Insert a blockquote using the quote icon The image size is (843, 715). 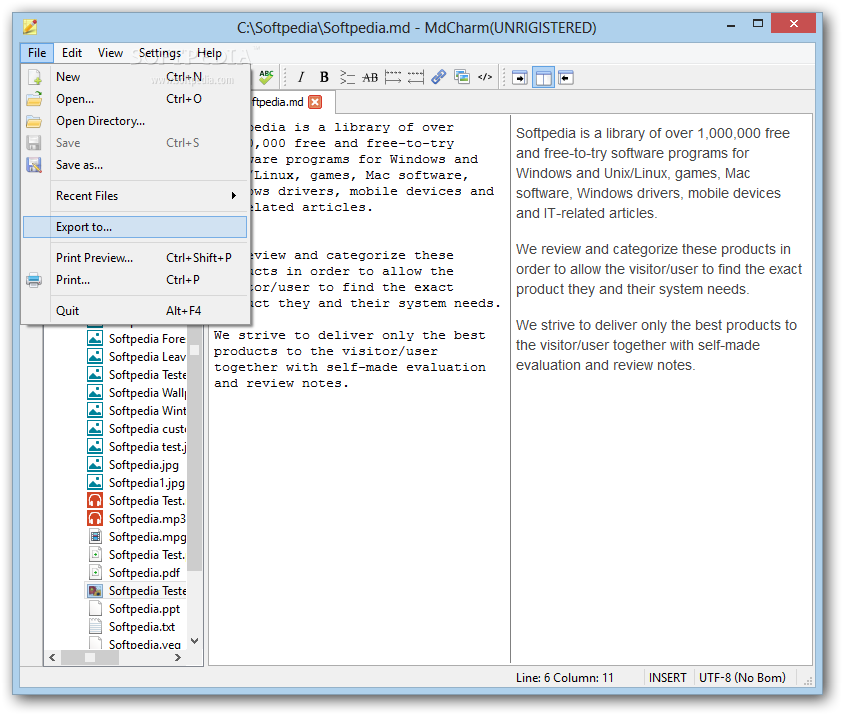(347, 77)
